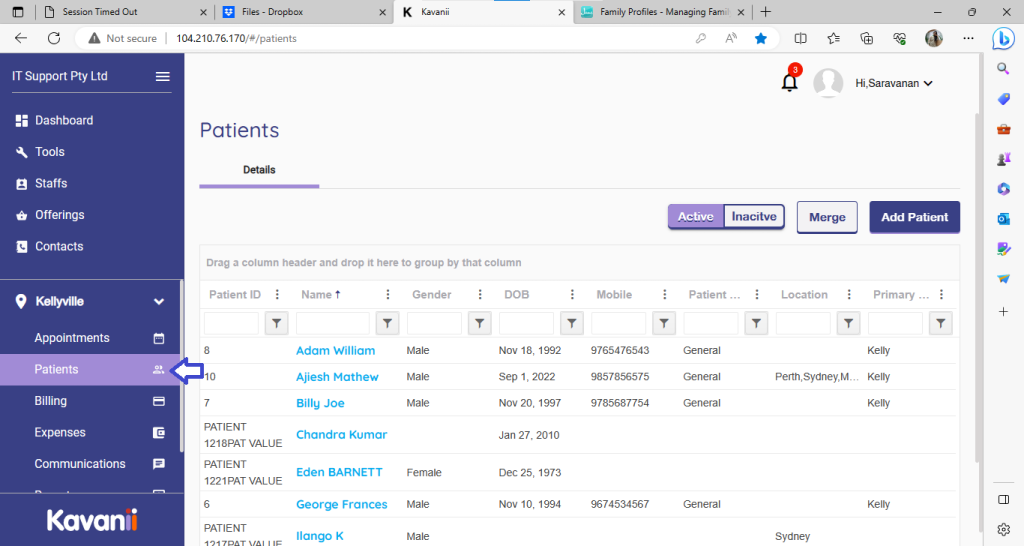The height and width of the screenshot is (546, 1024).
Task: Click the Add Patient button
Action: click(x=914, y=217)
